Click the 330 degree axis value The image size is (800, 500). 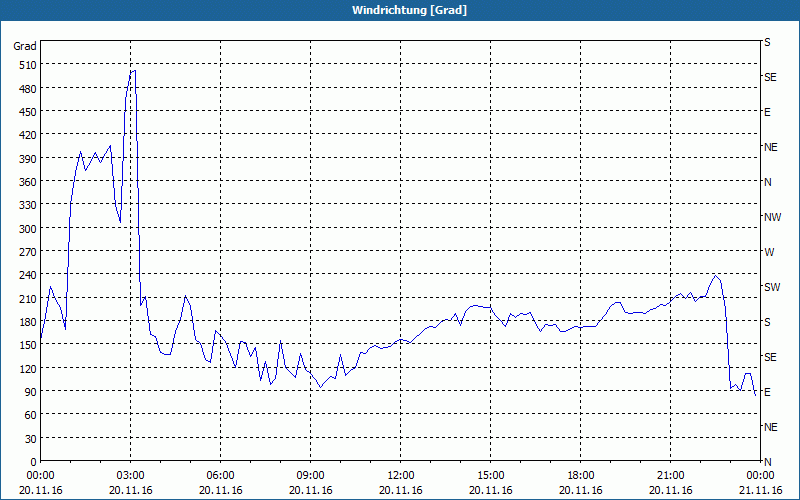pyautogui.click(x=28, y=205)
